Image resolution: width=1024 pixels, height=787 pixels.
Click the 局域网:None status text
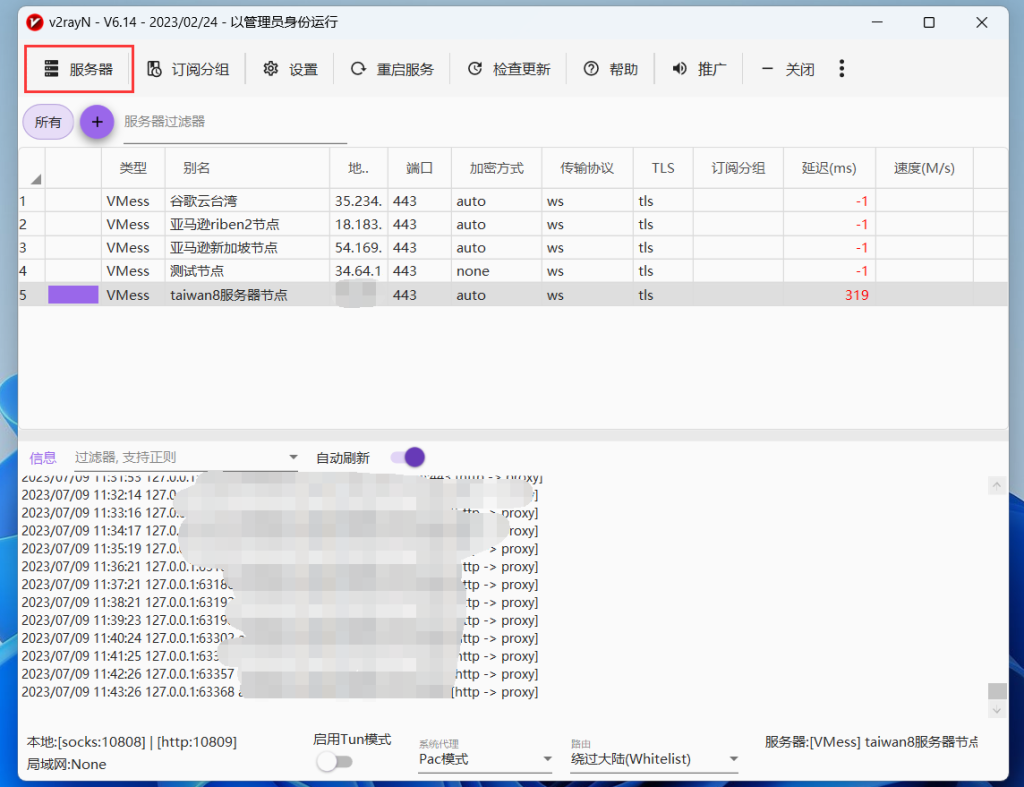(66, 764)
